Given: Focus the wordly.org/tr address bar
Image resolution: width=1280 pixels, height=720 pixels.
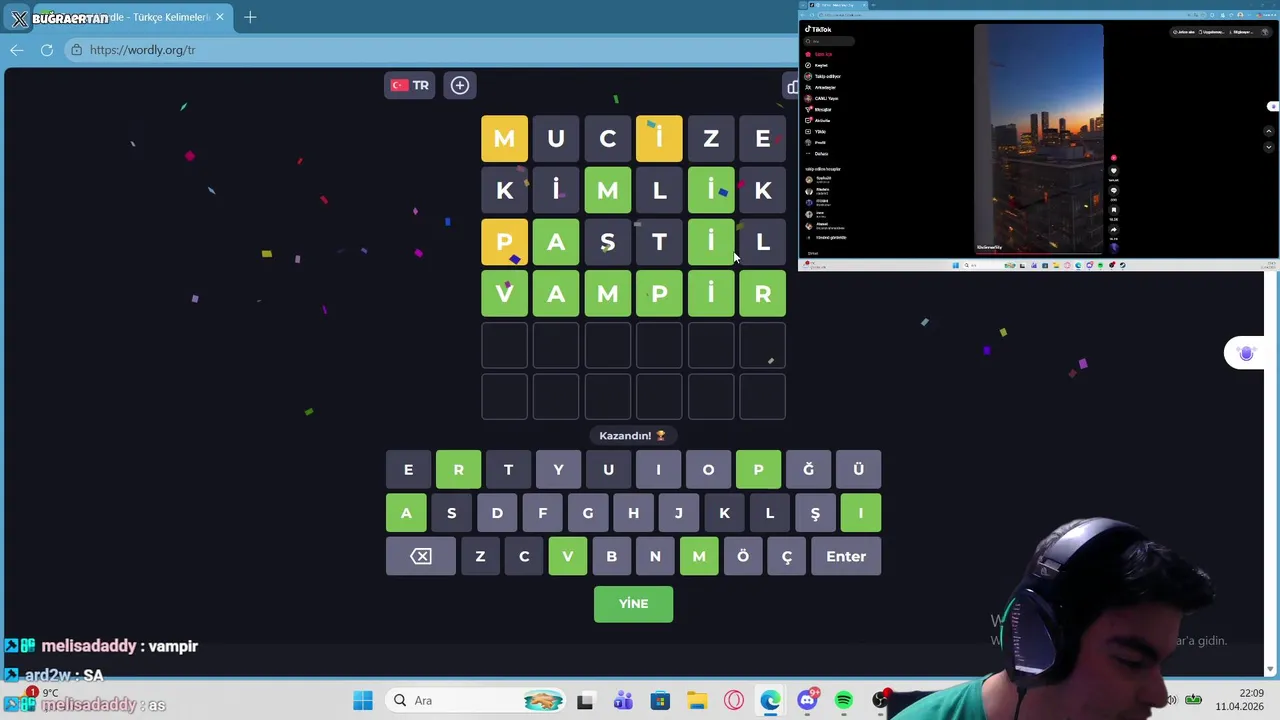Looking at the screenshot, I should pyautogui.click(x=430, y=50).
